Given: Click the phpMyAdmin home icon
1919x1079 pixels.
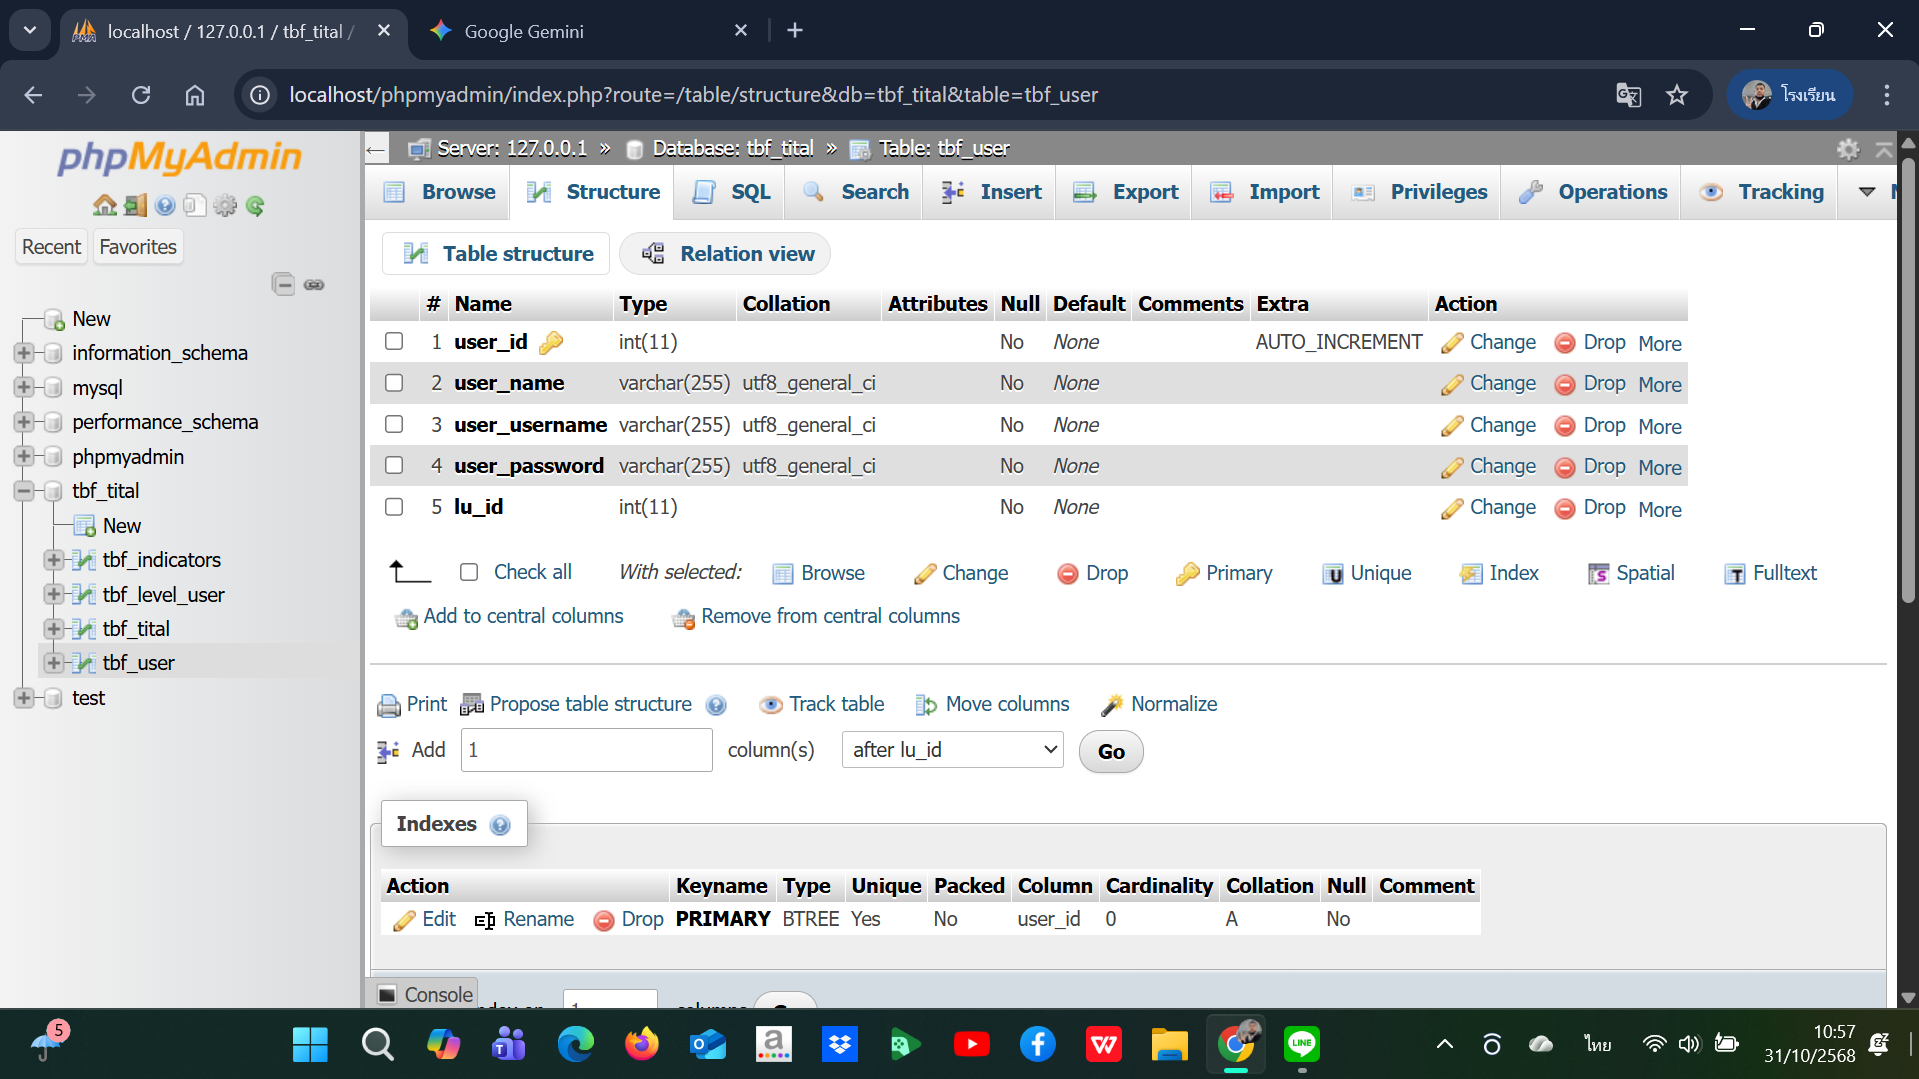Looking at the screenshot, I should [104, 206].
